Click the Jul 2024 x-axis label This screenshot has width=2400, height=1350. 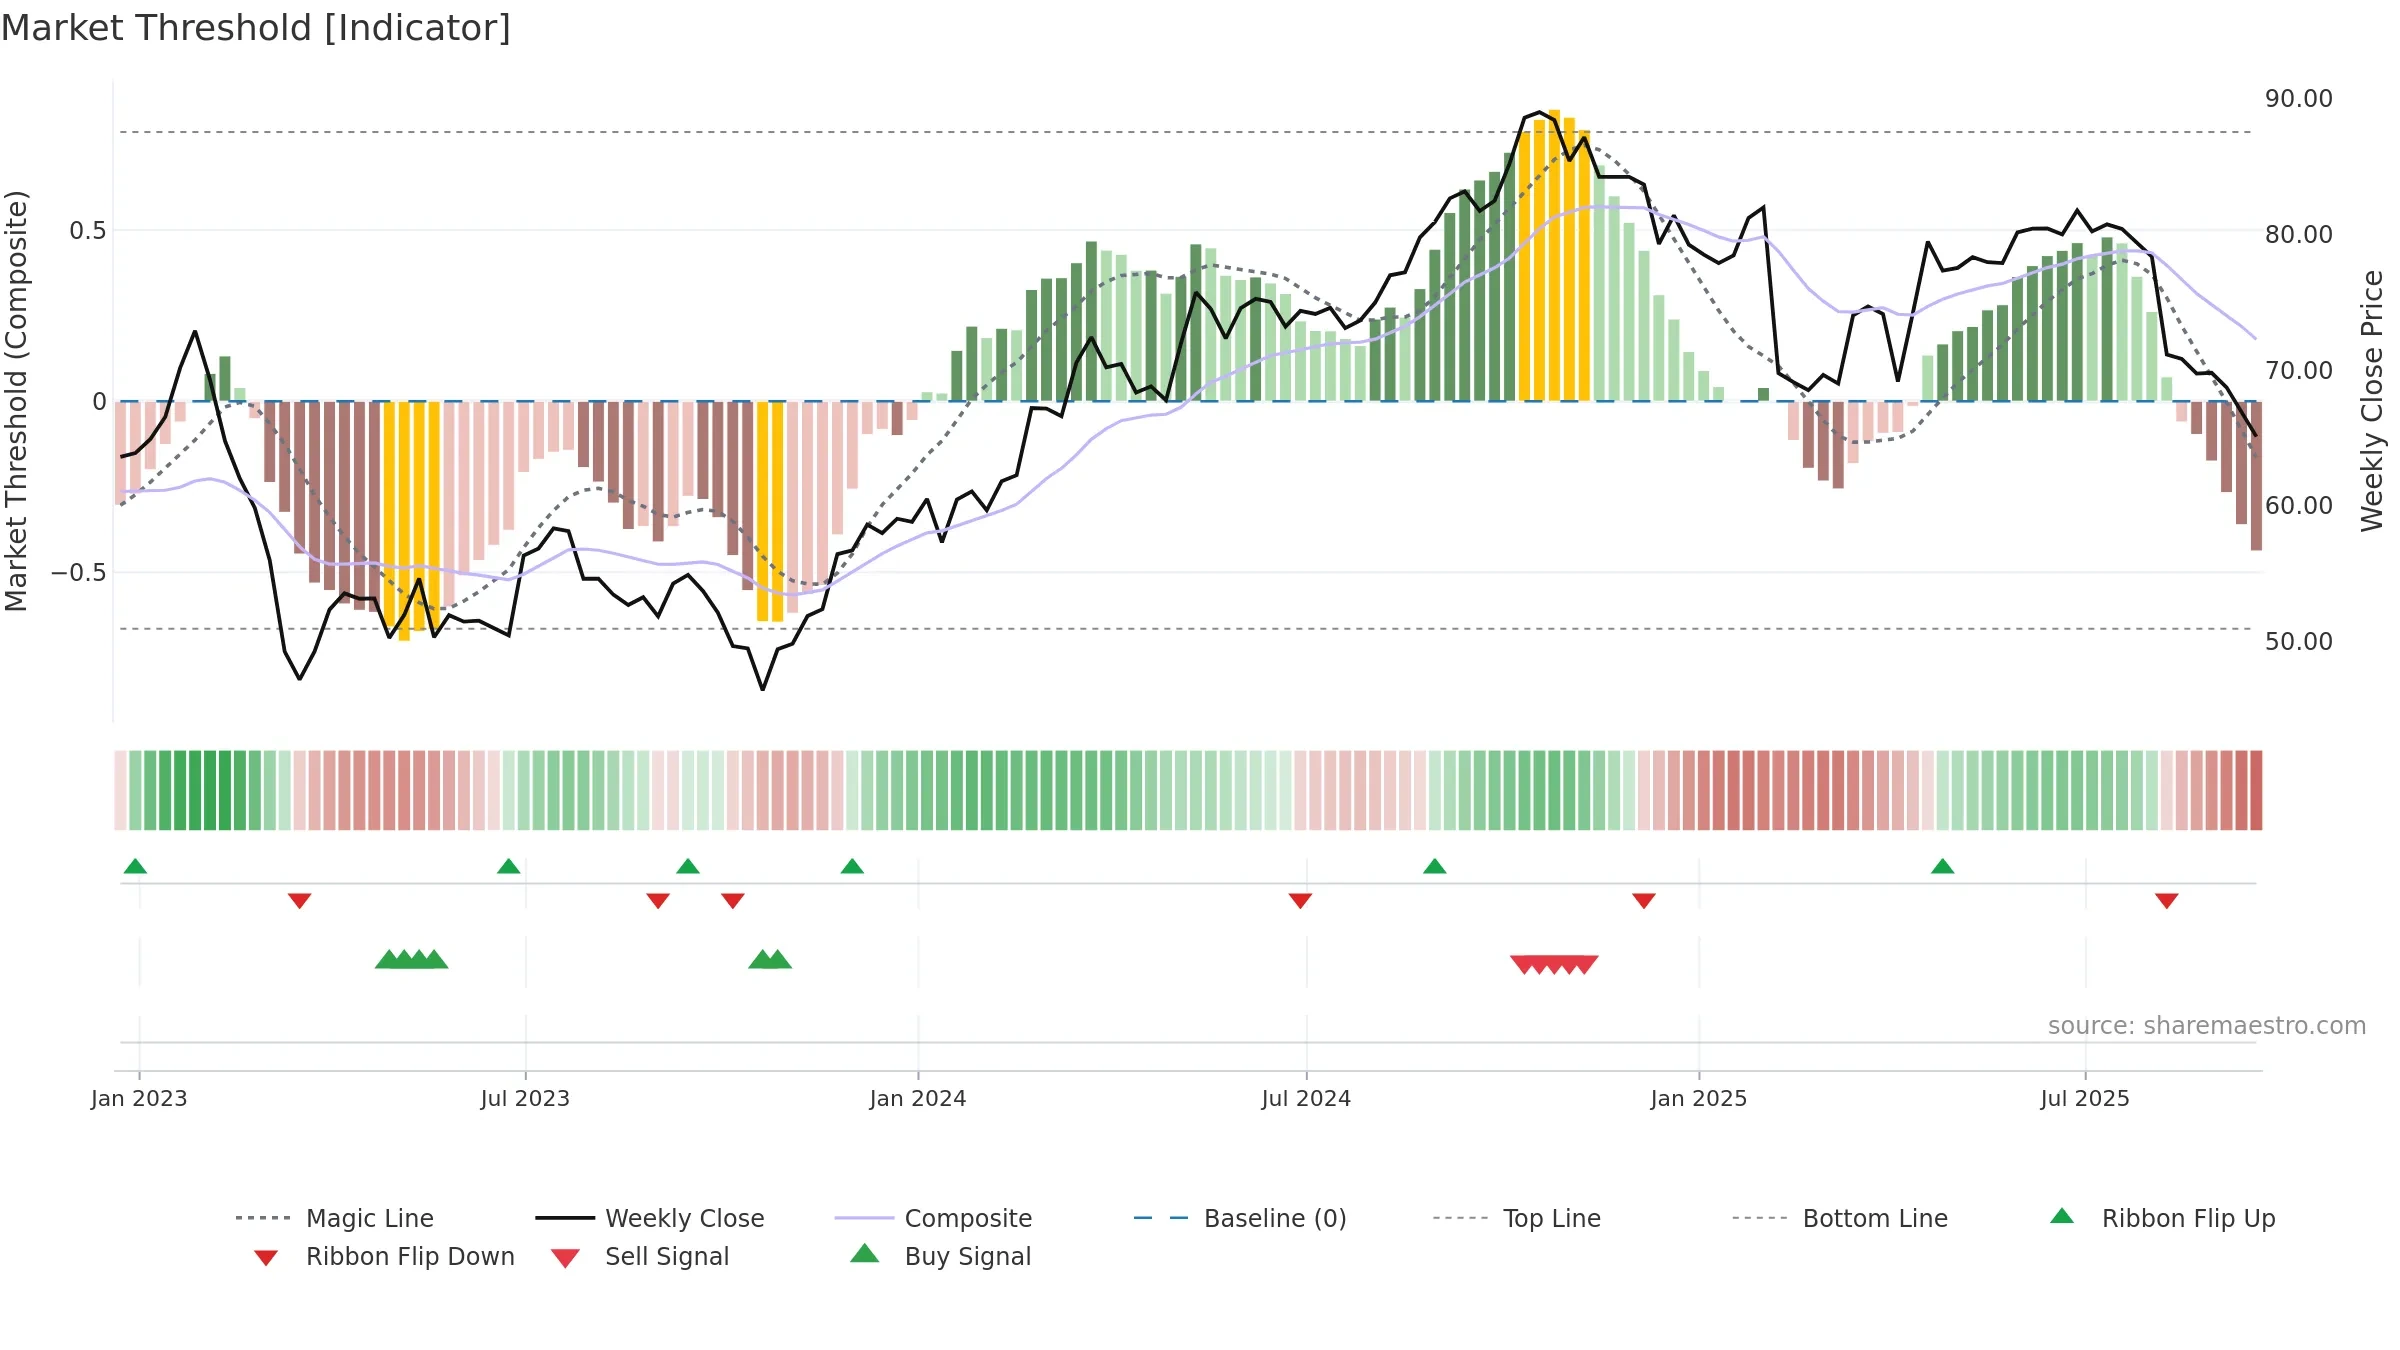(1306, 1098)
